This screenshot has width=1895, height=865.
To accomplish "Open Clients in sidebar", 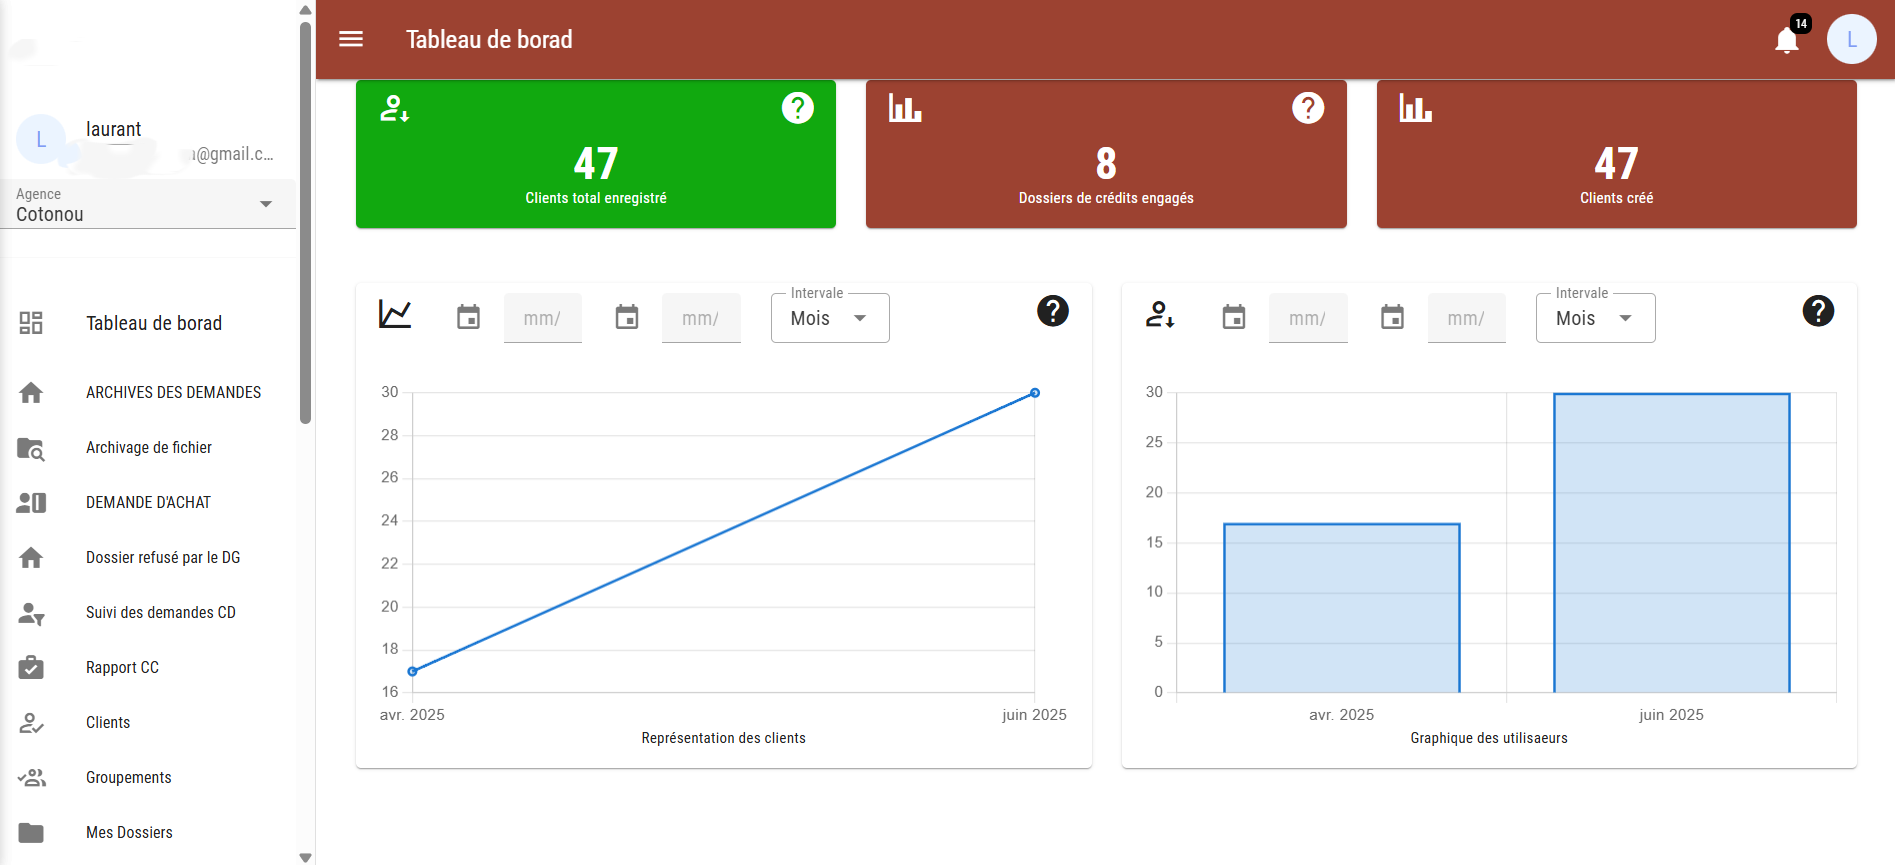I will 148,722.
